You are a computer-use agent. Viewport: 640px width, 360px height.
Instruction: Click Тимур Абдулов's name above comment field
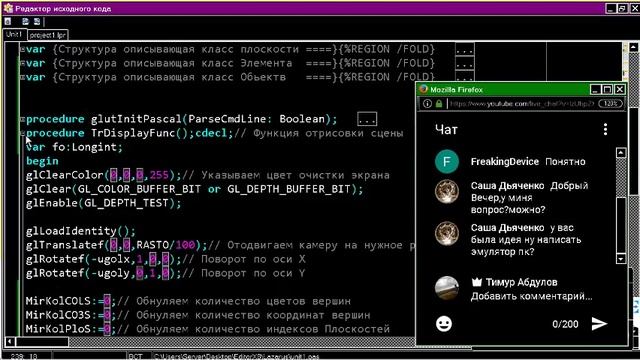pos(521,282)
